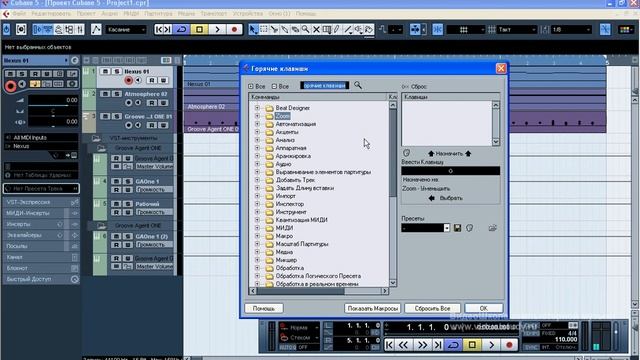The height and width of the screenshot is (360, 640).
Task: Select the Range Selection tool
Action: click(264, 29)
